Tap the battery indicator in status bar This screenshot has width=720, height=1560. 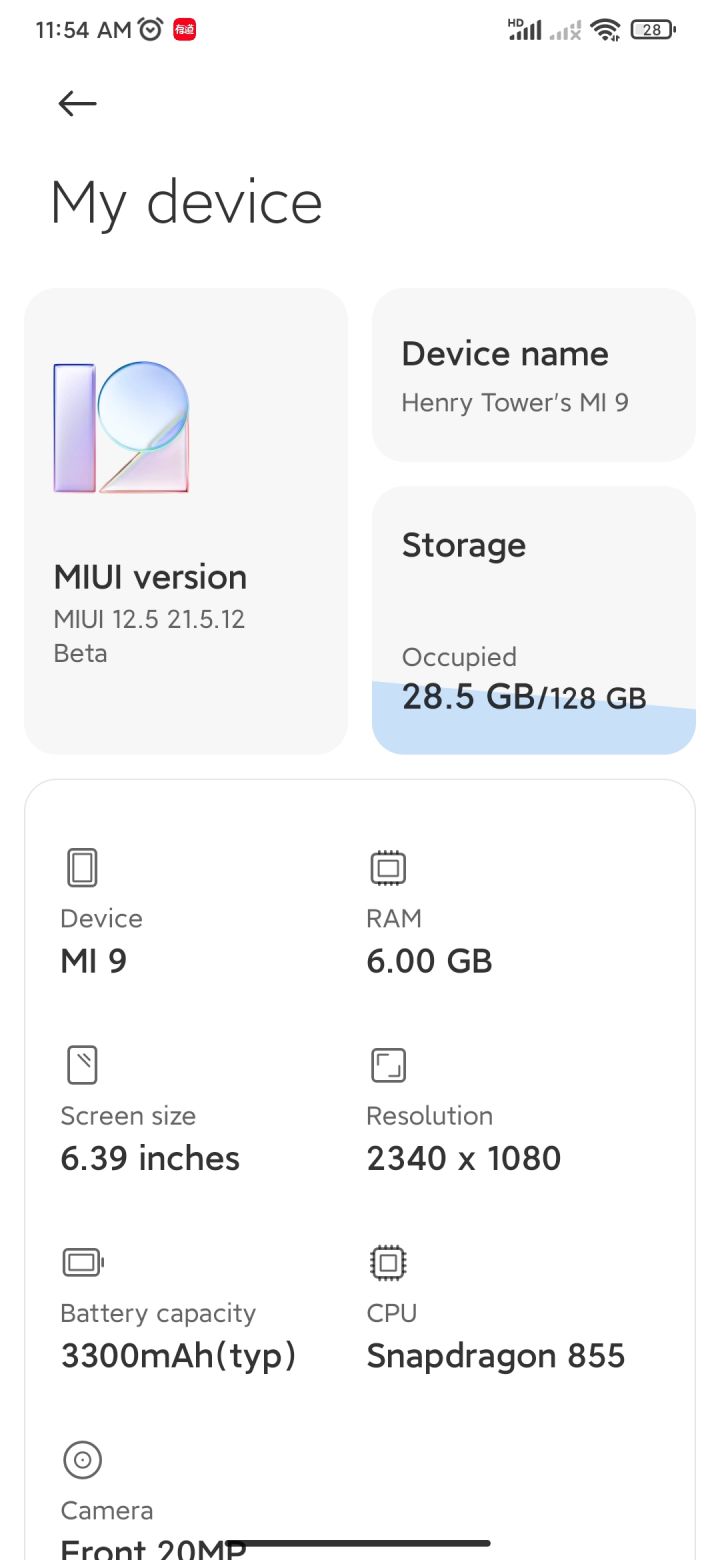pyautogui.click(x=653, y=30)
